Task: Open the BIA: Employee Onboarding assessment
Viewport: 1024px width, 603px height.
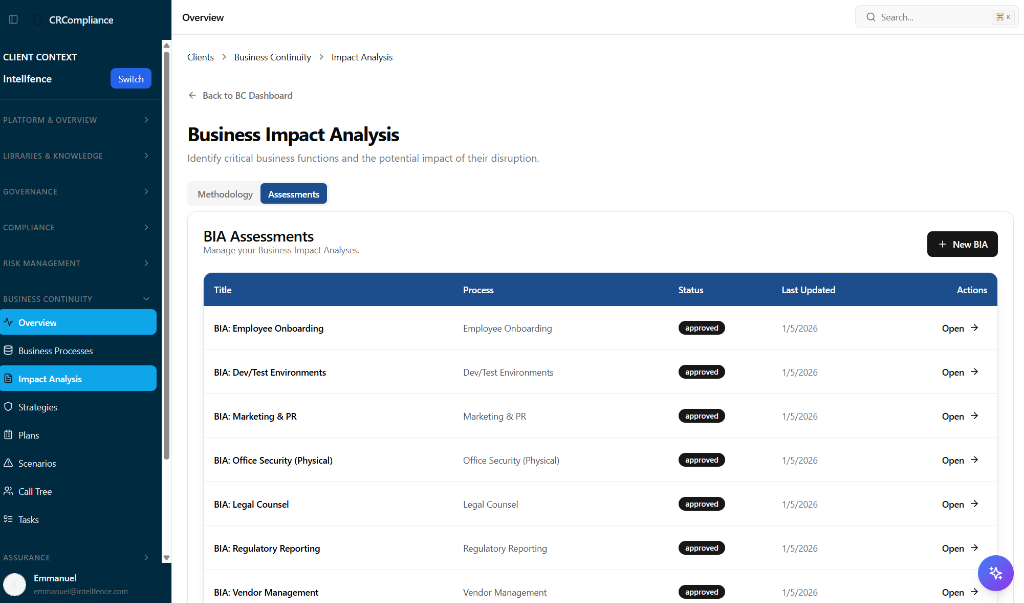Action: pyautogui.click(x=959, y=328)
